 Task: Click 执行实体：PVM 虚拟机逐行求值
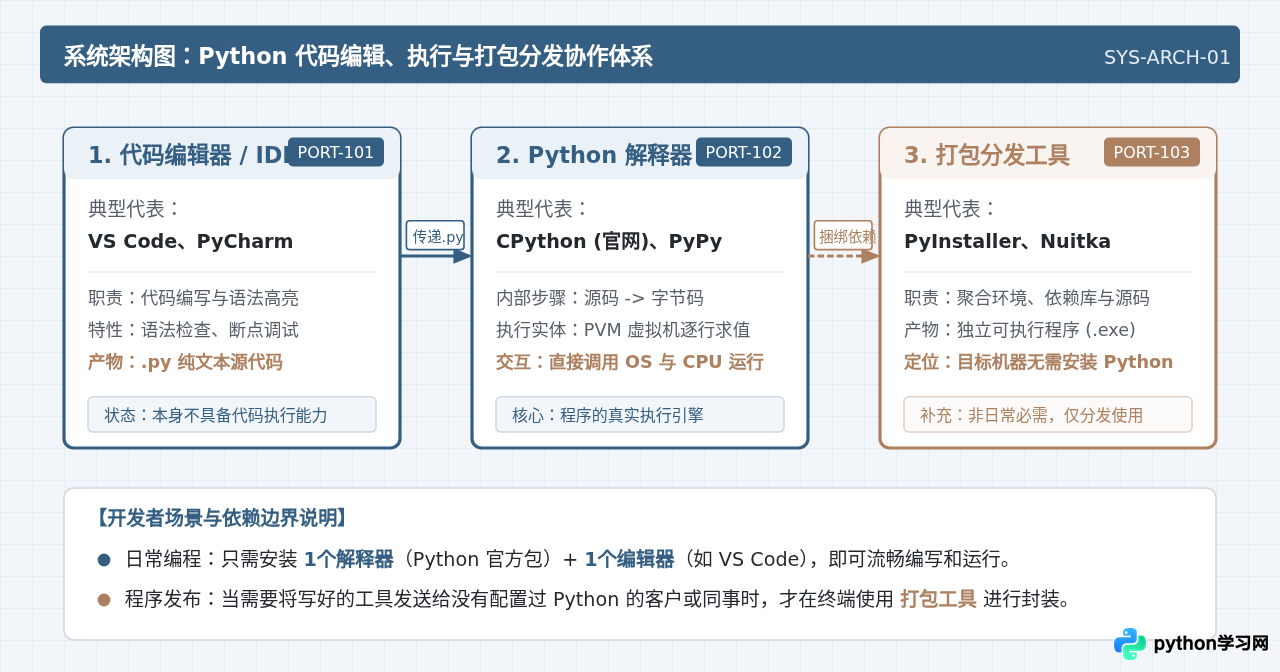(623, 330)
